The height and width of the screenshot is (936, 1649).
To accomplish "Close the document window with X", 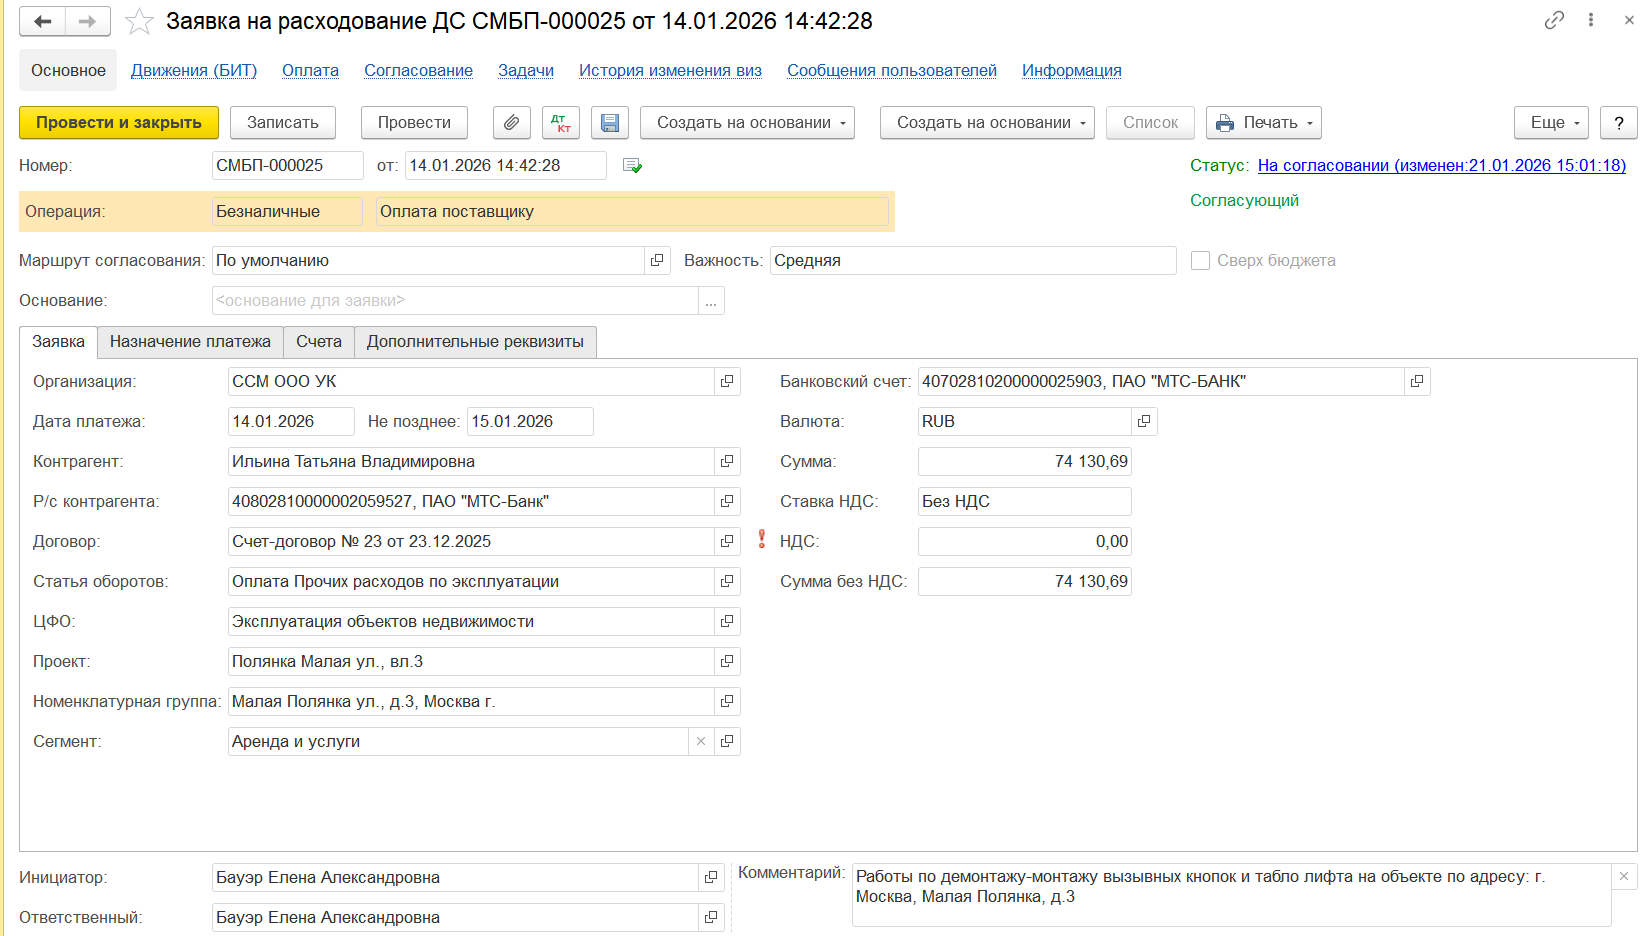I will (x=1629, y=20).
